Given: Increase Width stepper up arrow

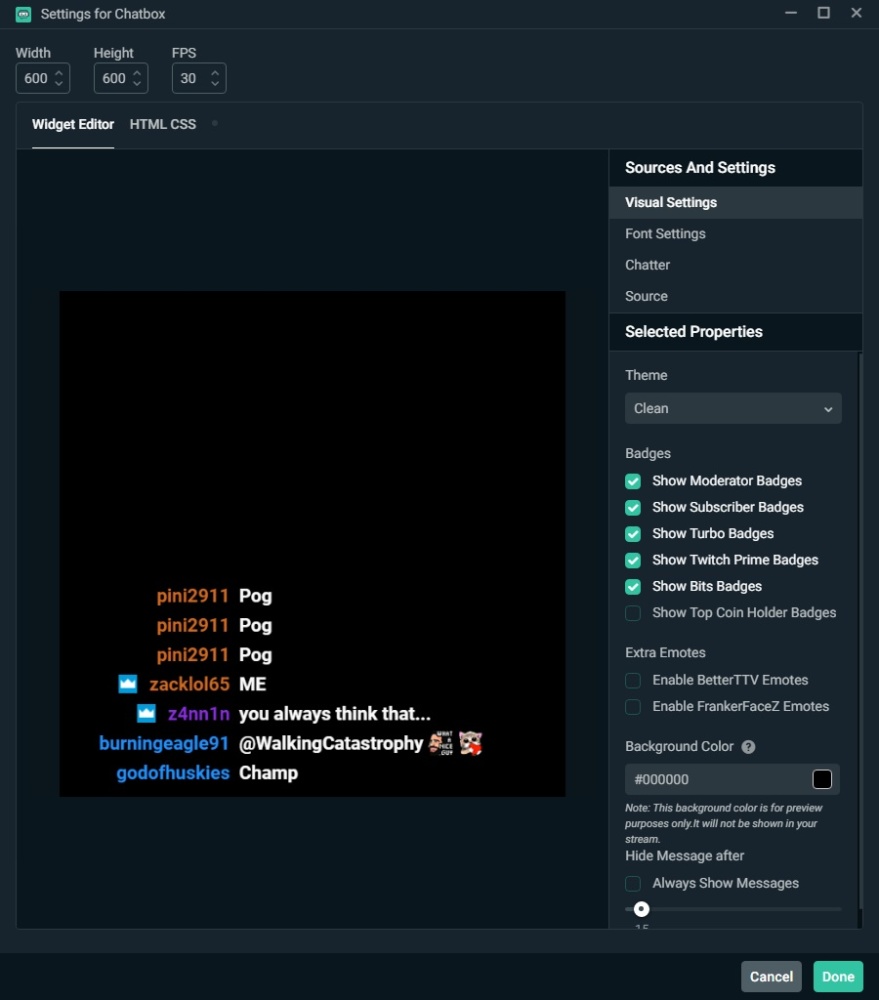Looking at the screenshot, I should [59, 73].
